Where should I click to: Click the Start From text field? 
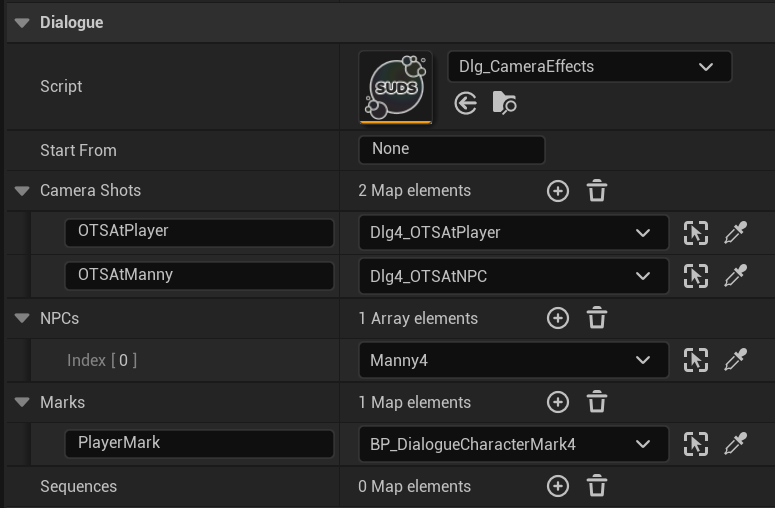coord(451,149)
